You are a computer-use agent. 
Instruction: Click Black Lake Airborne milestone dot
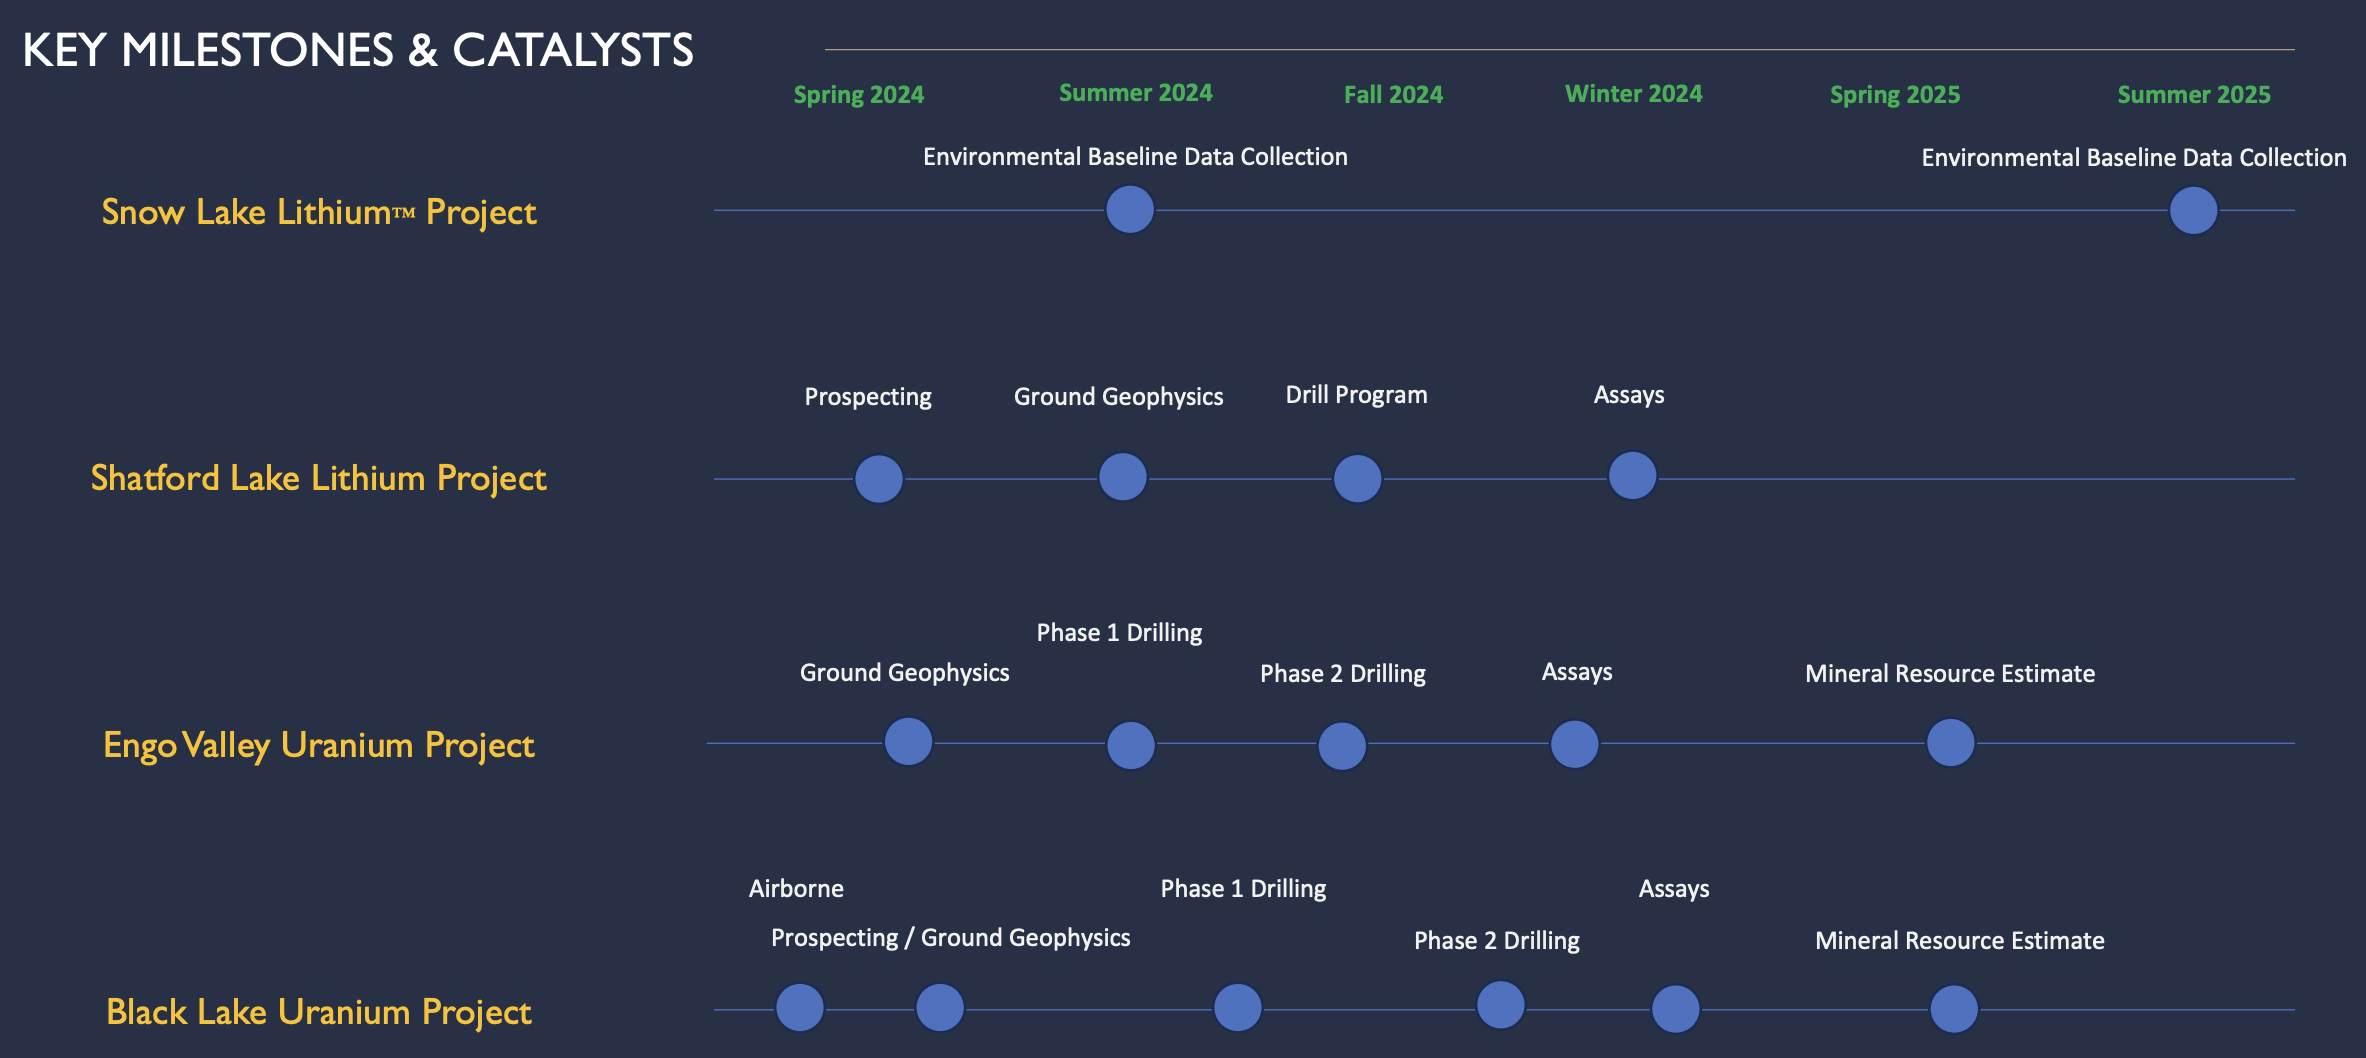click(x=800, y=1007)
